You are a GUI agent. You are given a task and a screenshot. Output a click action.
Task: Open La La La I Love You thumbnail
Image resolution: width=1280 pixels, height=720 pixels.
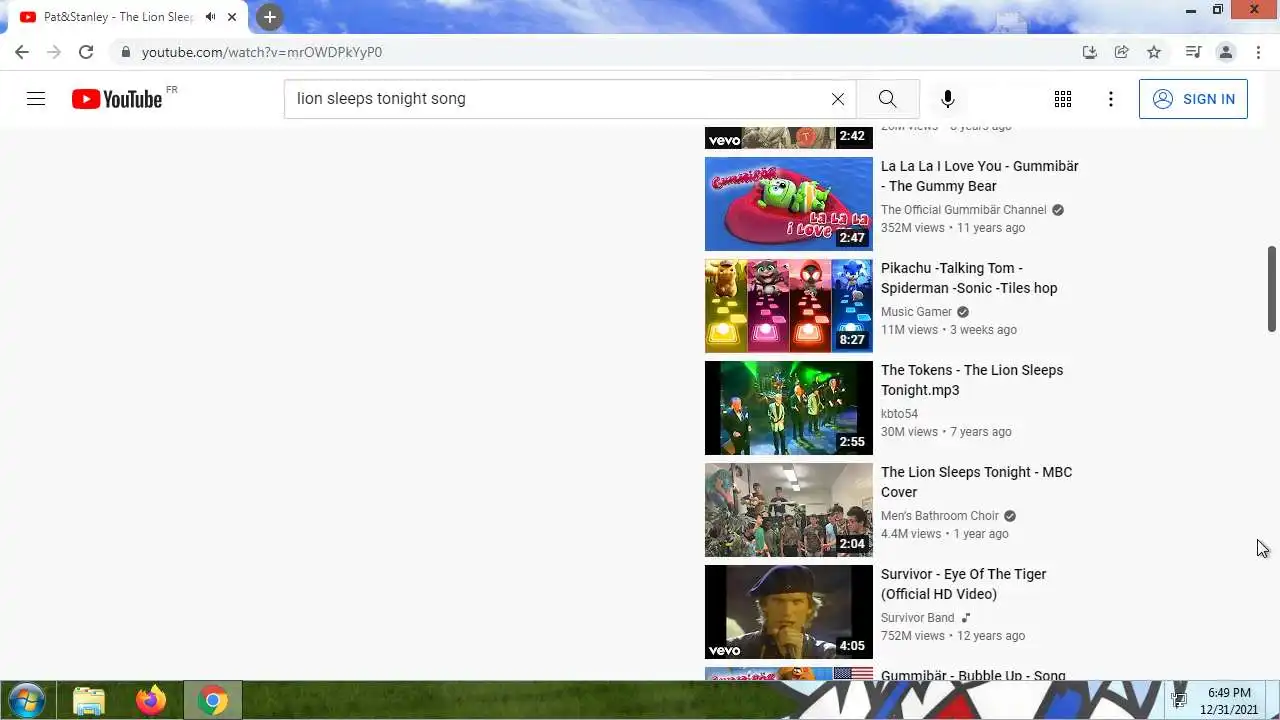click(x=788, y=204)
